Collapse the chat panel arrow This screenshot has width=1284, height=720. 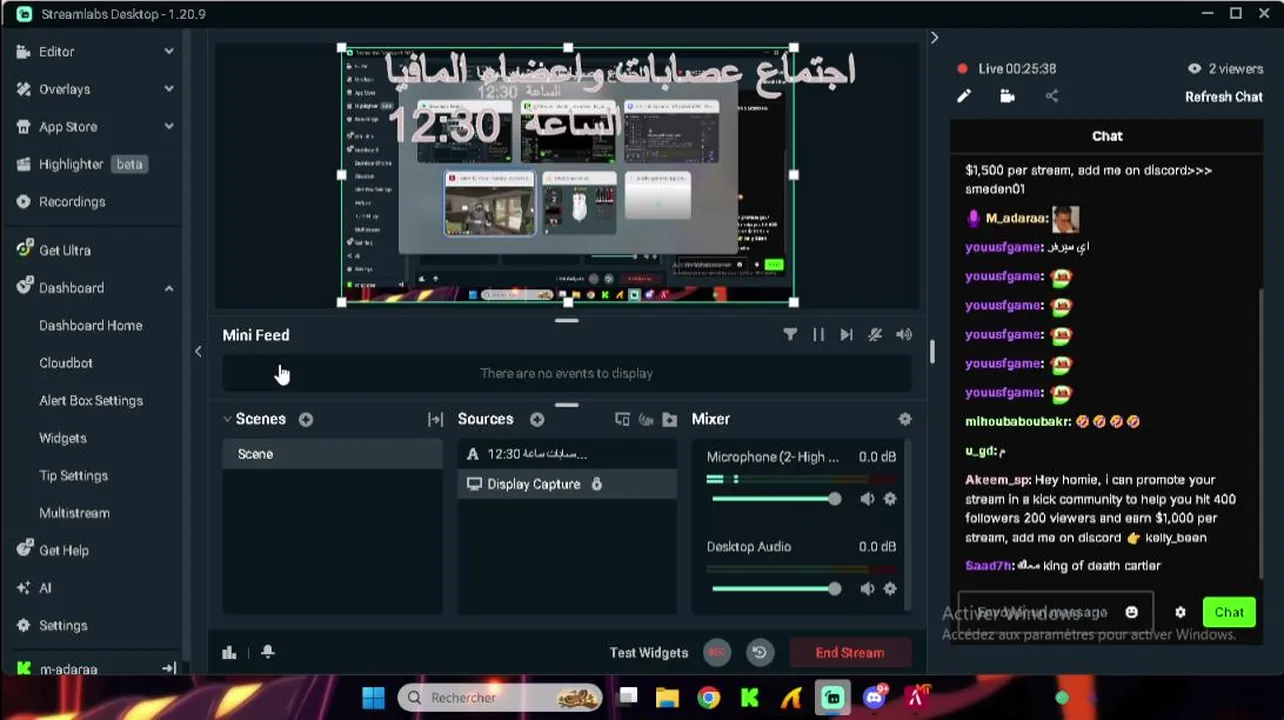(x=934, y=37)
